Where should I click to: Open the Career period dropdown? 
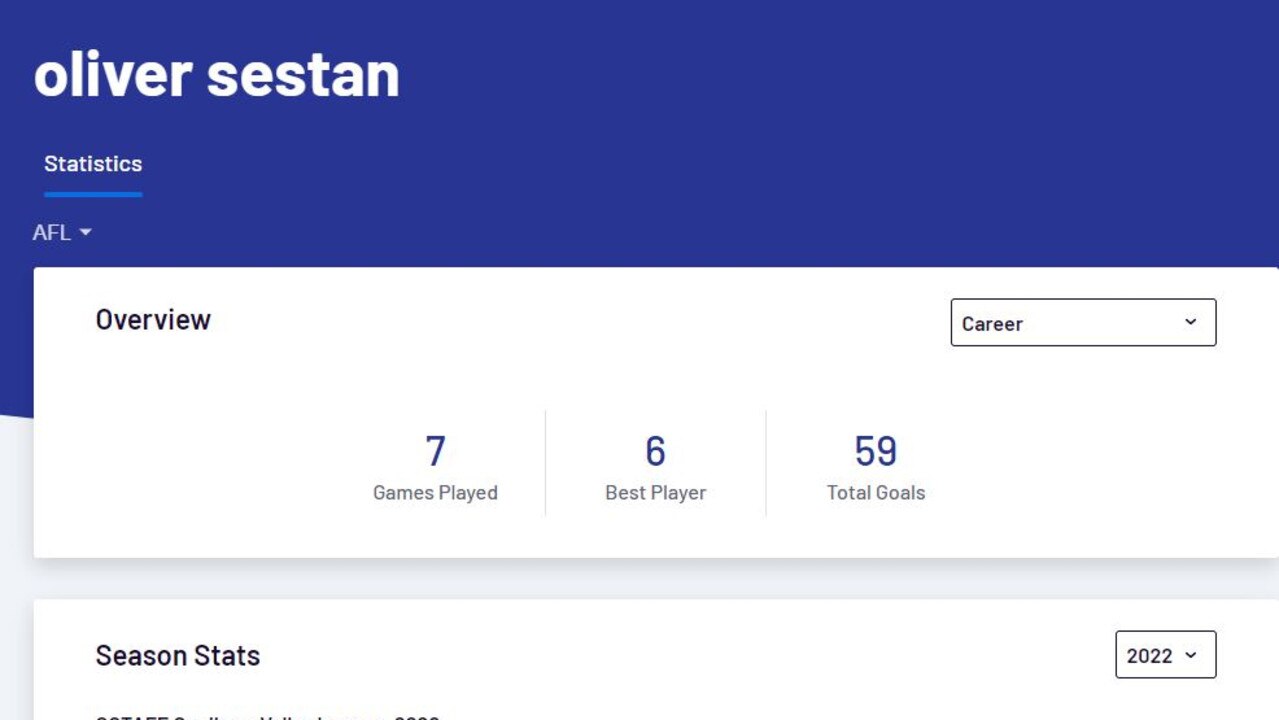1083,322
